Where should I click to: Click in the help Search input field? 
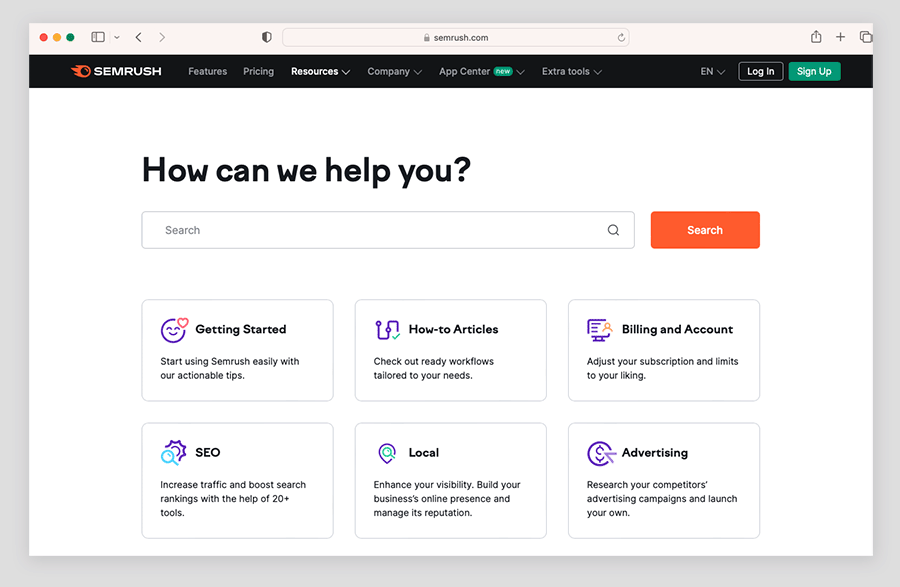(x=388, y=230)
